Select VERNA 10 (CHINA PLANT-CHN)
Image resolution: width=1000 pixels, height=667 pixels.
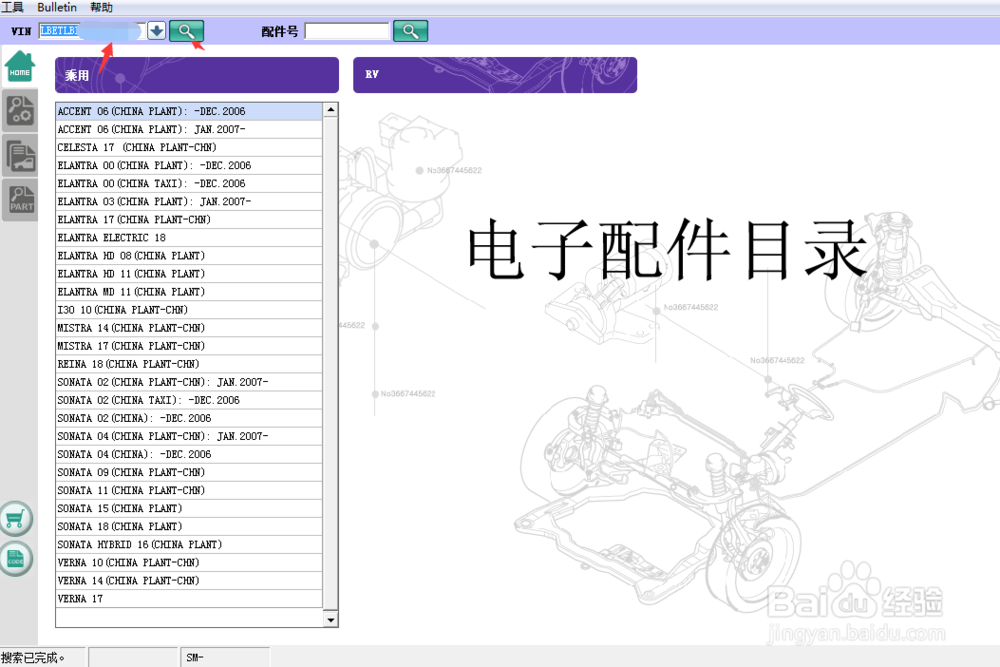tap(189, 563)
